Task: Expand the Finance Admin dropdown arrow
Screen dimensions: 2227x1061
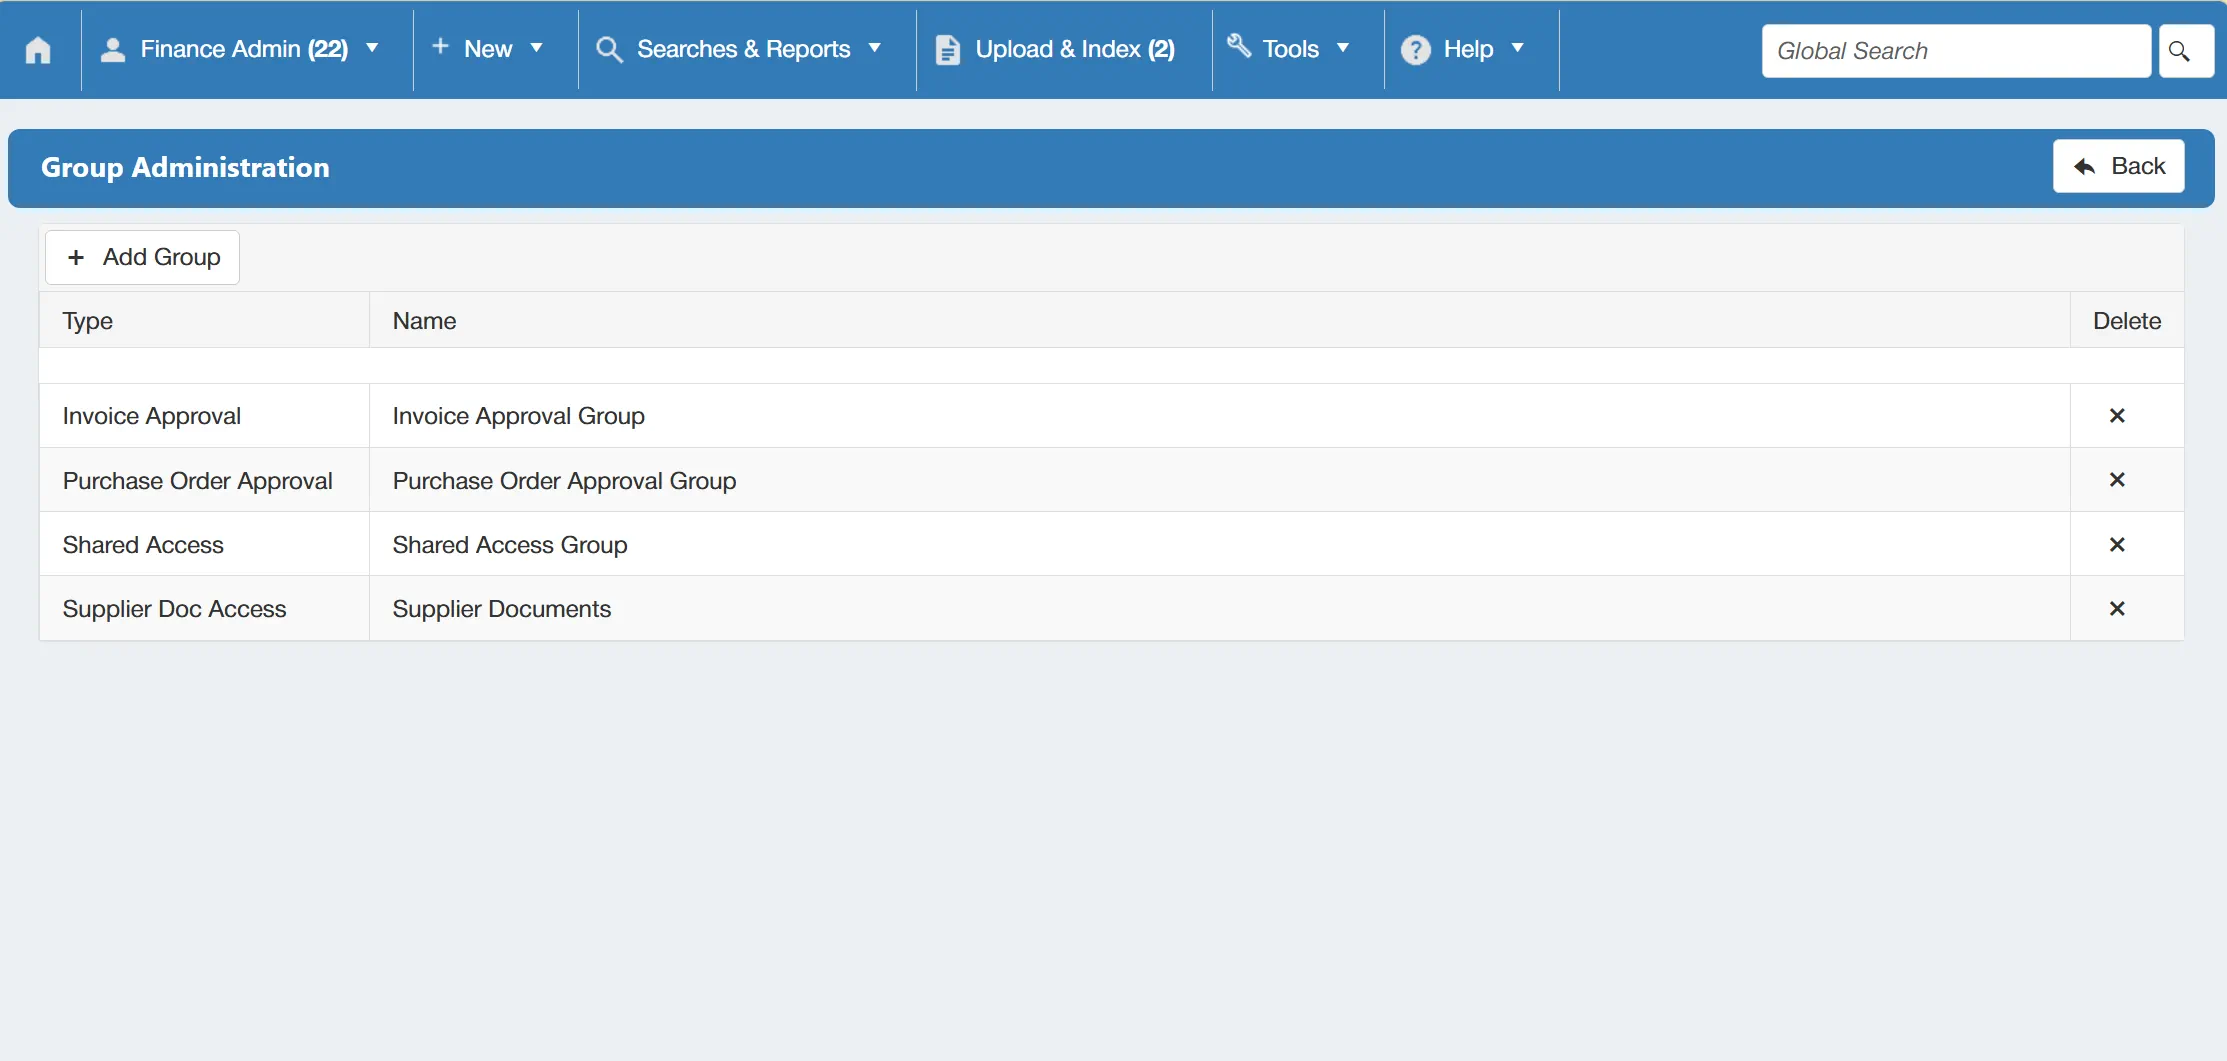Action: coord(372,48)
